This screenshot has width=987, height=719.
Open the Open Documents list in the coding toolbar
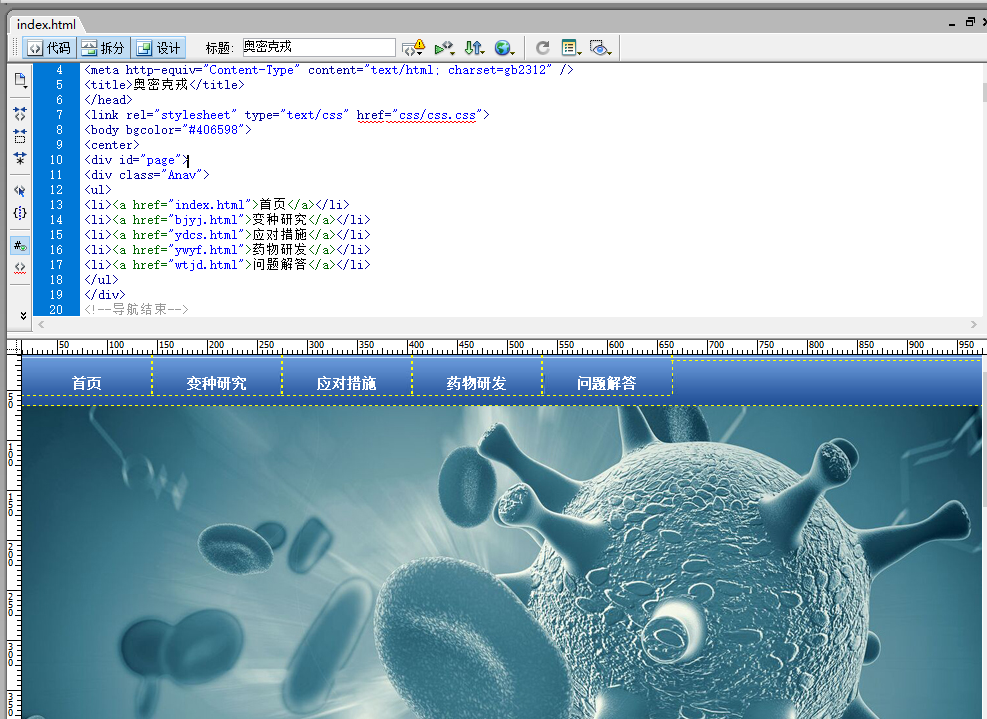20,81
